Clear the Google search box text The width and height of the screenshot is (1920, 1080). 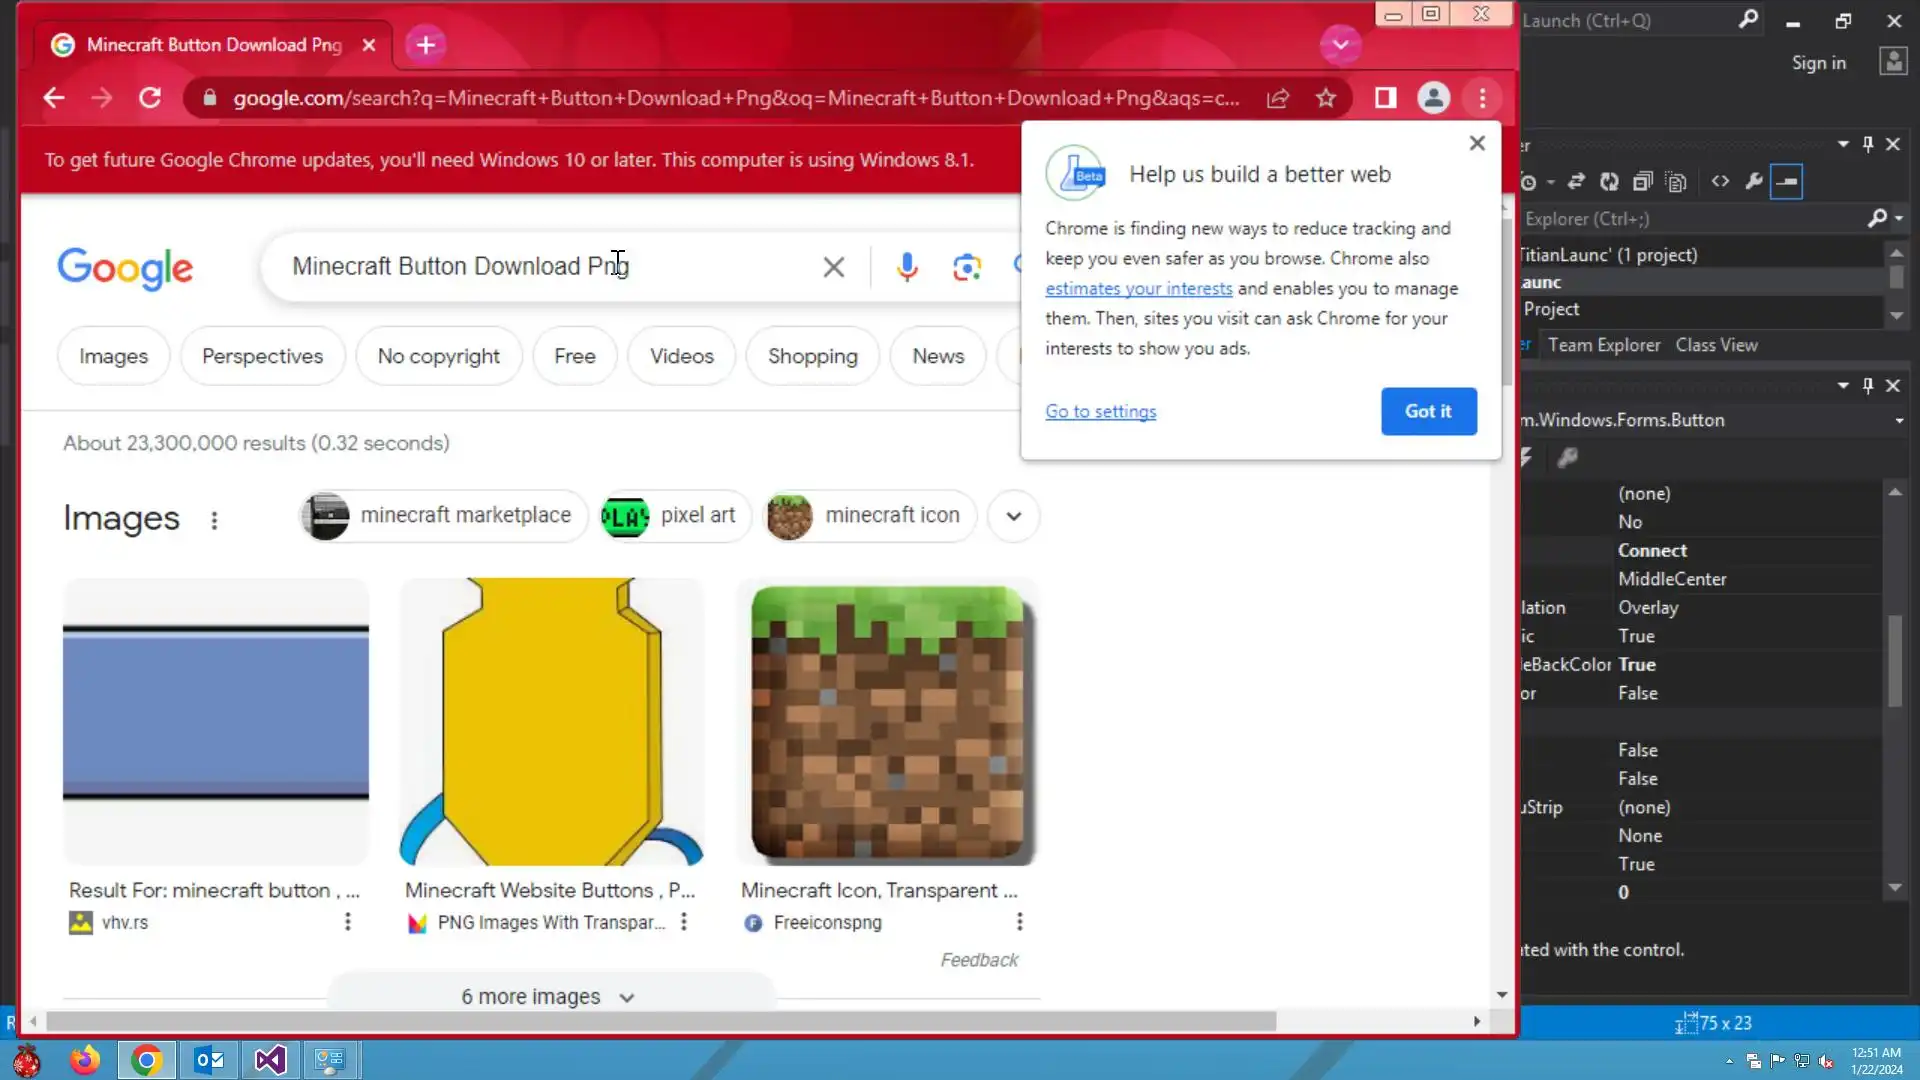(x=833, y=267)
